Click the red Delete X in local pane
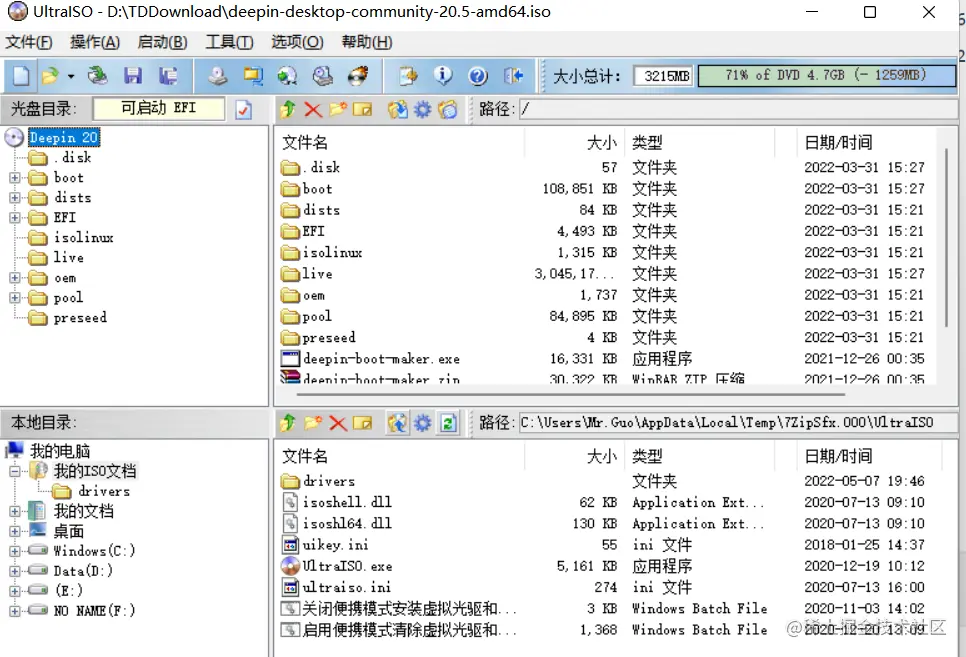 pos(338,423)
